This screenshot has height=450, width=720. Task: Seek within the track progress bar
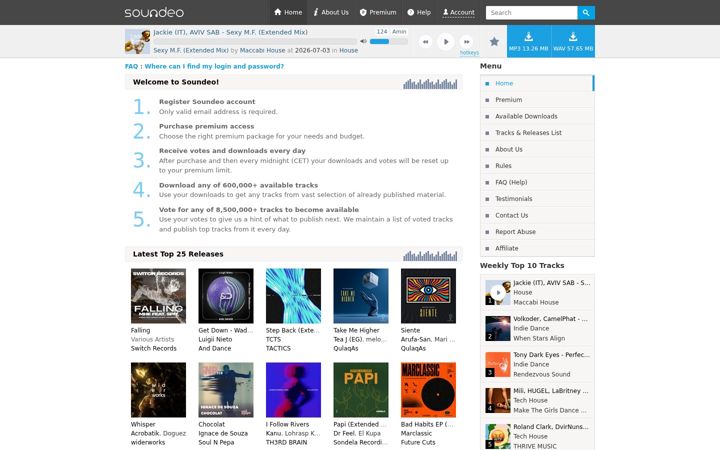pos(255,41)
